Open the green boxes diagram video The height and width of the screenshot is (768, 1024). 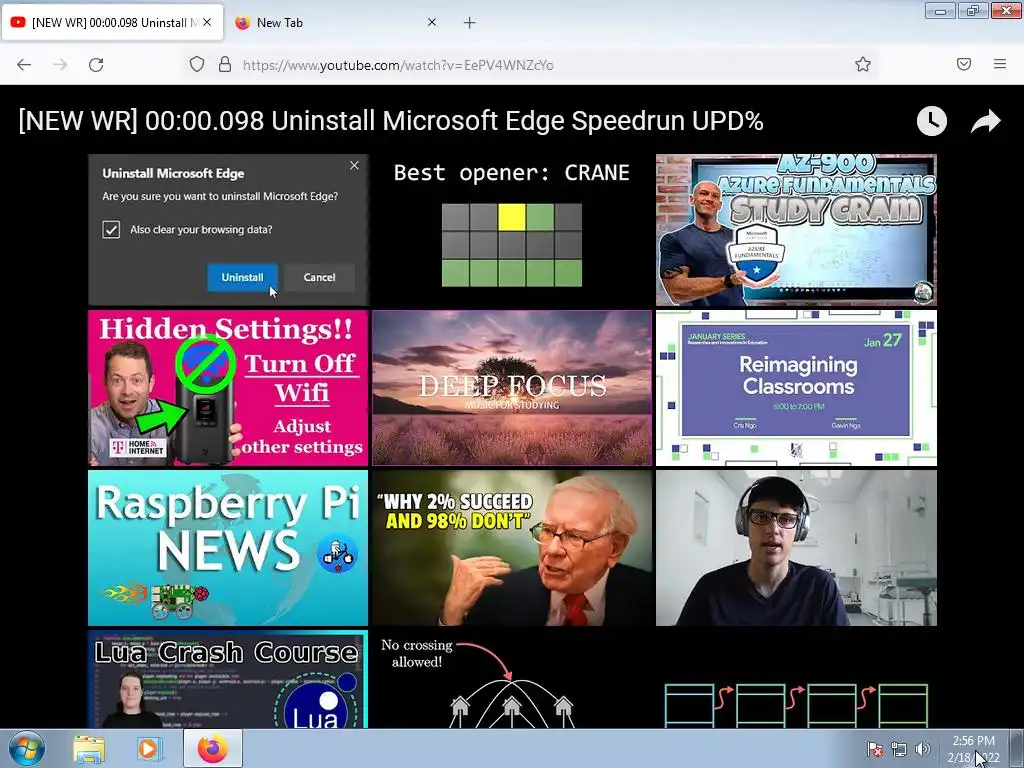[x=796, y=679]
